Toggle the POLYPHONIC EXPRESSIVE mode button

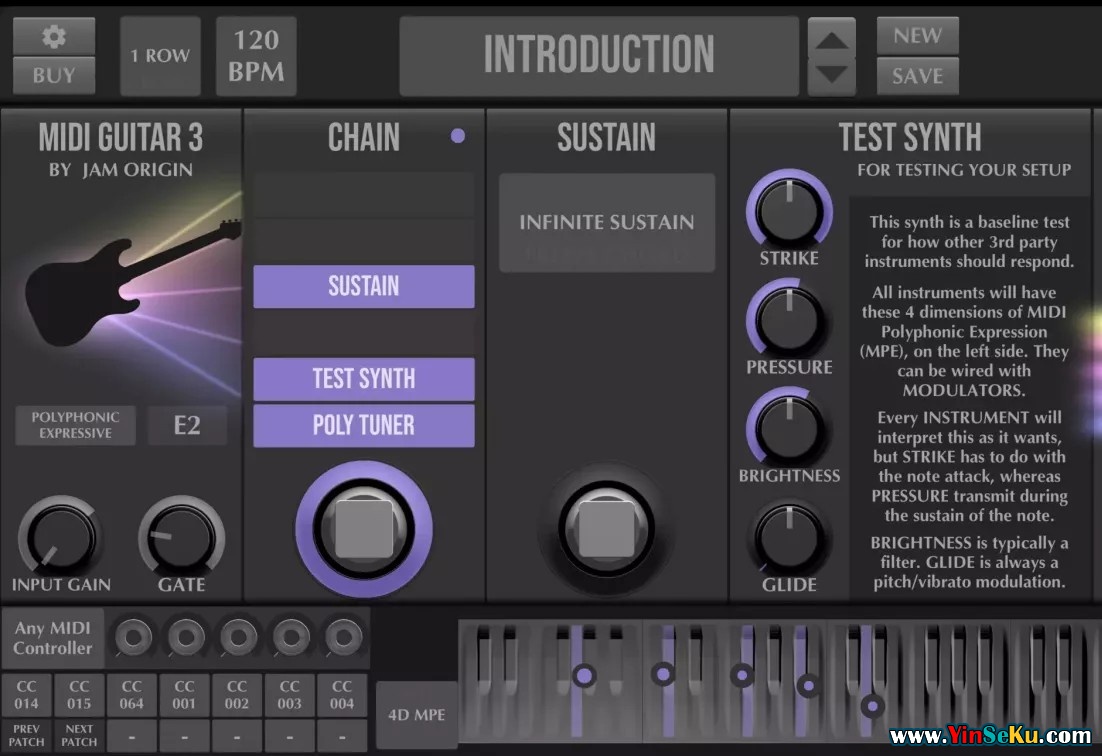click(x=75, y=425)
